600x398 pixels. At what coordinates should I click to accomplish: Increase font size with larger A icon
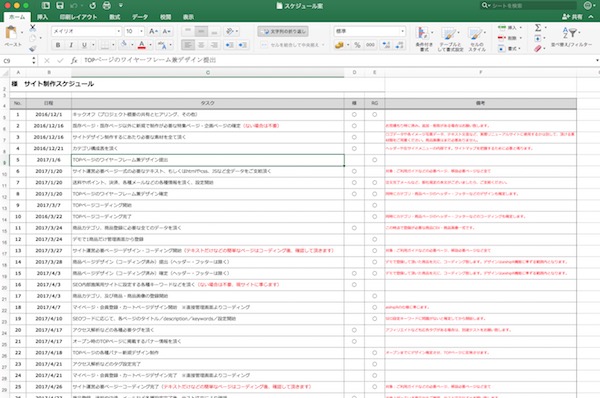pos(153,31)
